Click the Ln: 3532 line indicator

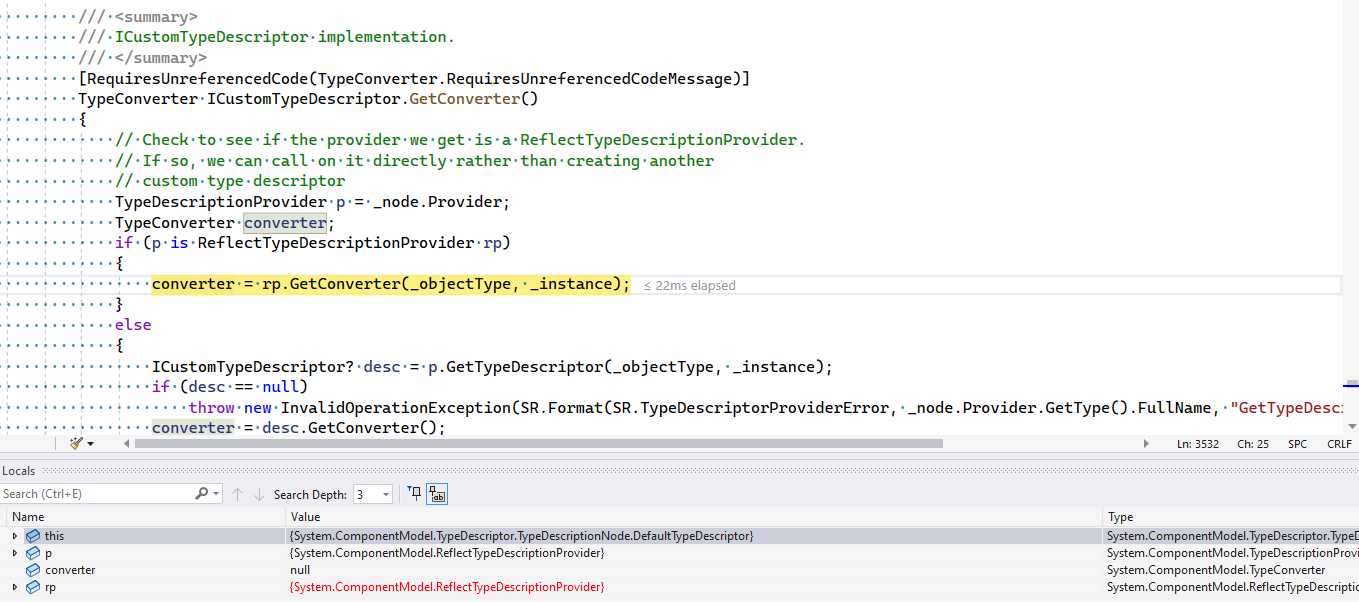(1198, 444)
